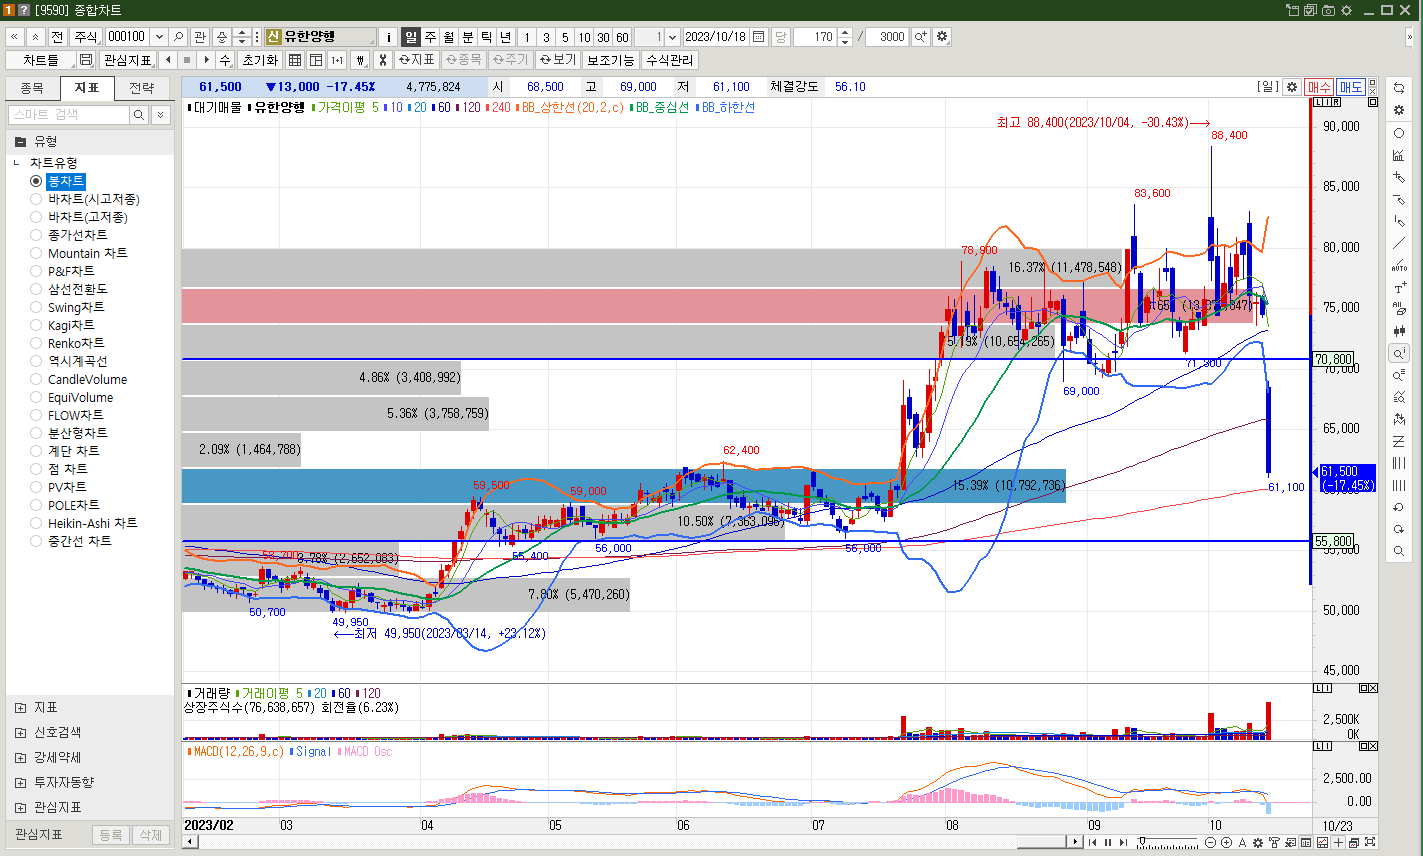The height and width of the screenshot is (856, 1423).
Task: Select P&F차트 radio option
Action: point(36,271)
